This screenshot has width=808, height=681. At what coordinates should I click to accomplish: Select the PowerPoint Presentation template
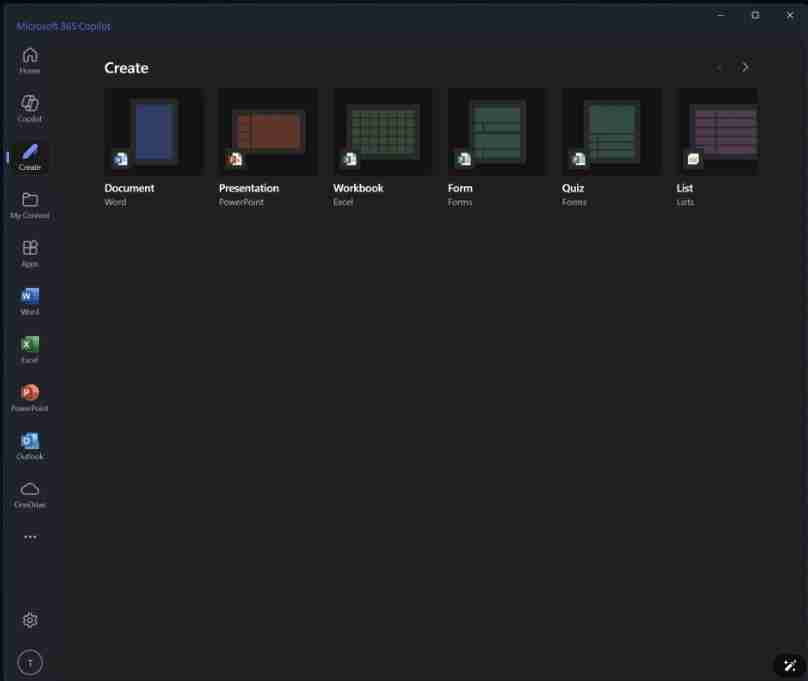pyautogui.click(x=267, y=130)
